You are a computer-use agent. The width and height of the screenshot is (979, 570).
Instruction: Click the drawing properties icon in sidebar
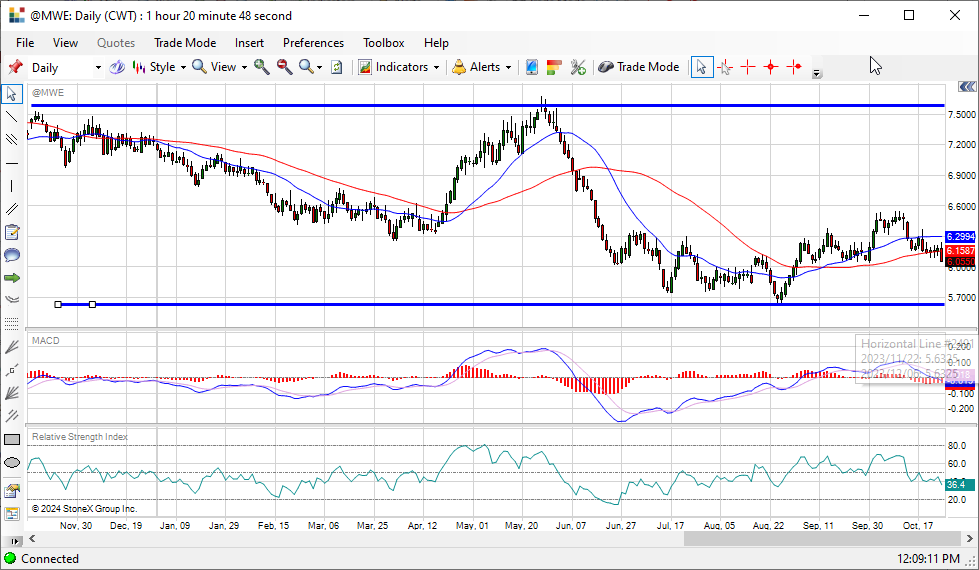(11, 491)
